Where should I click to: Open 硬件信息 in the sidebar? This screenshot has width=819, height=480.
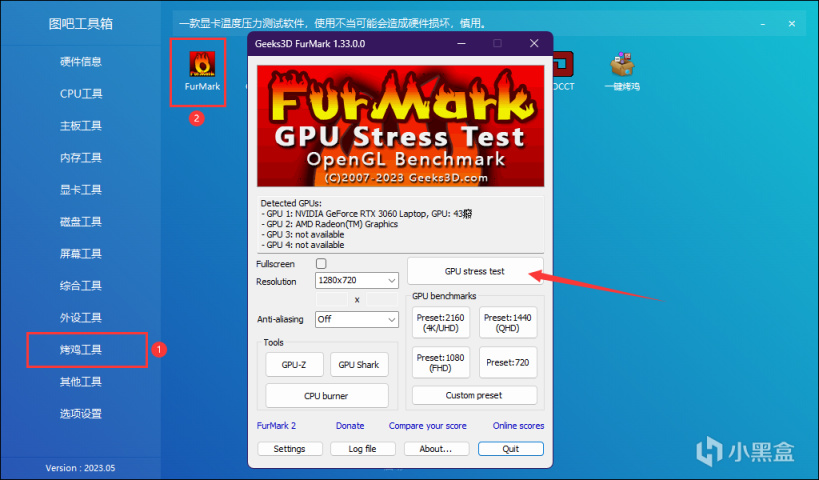tap(80, 62)
